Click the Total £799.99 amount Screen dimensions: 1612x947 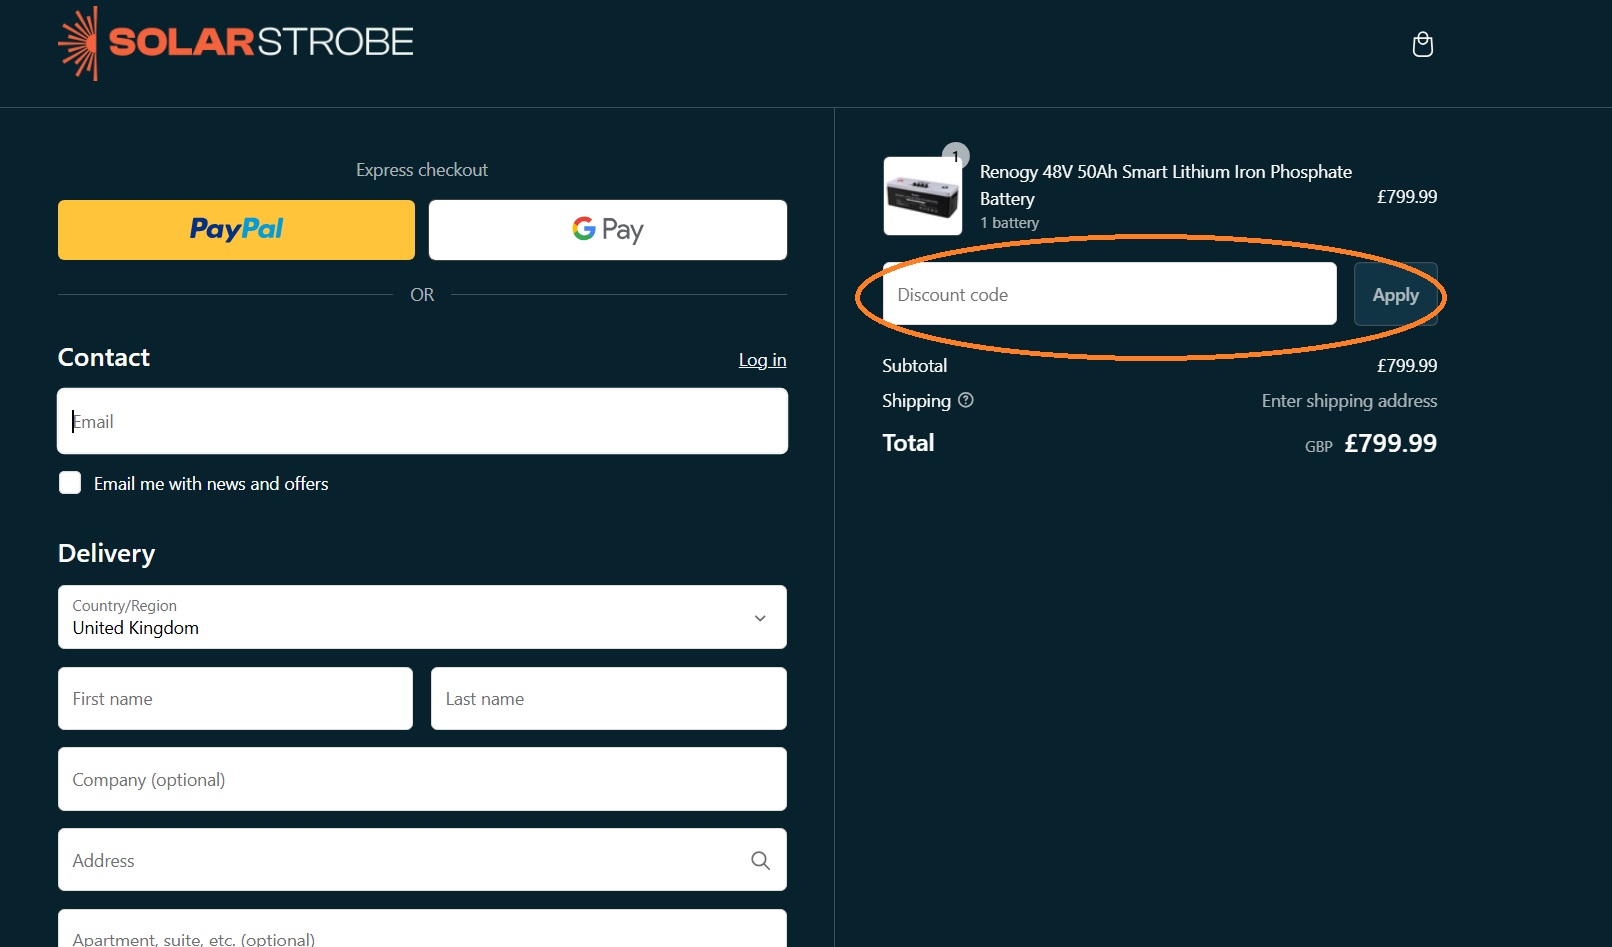point(1390,443)
